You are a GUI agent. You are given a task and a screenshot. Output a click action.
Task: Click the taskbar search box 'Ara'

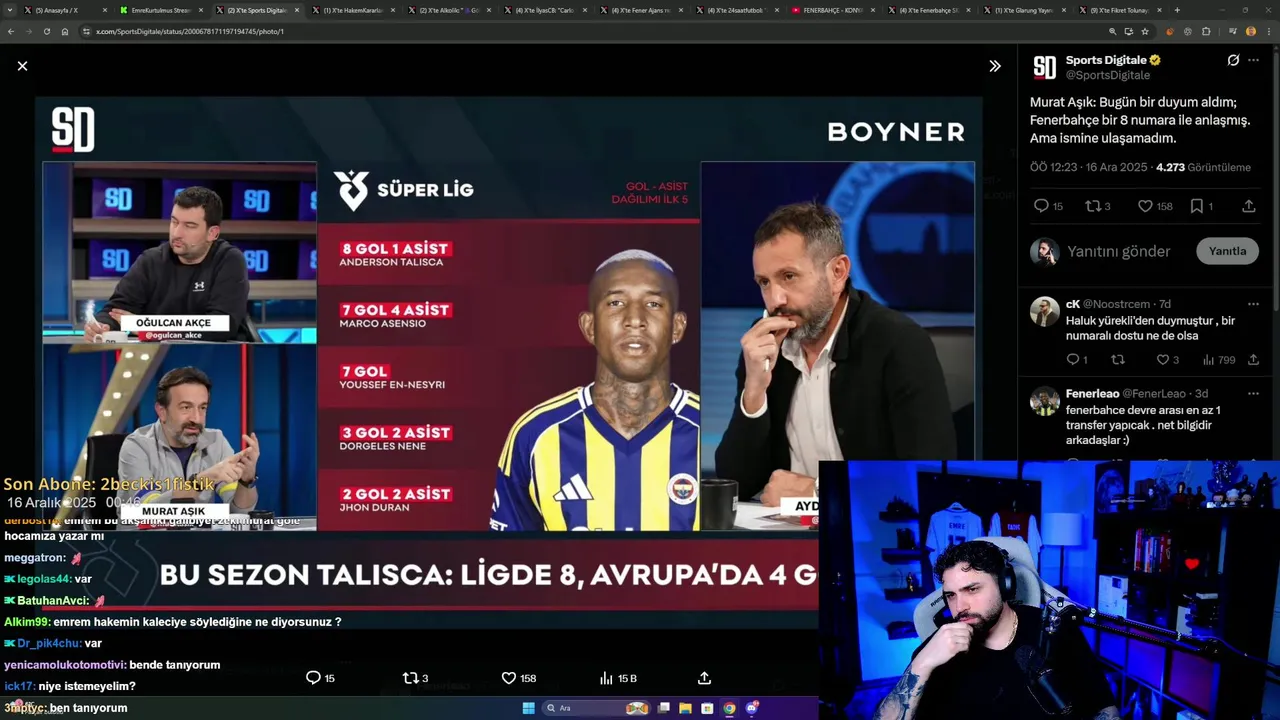click(x=596, y=708)
